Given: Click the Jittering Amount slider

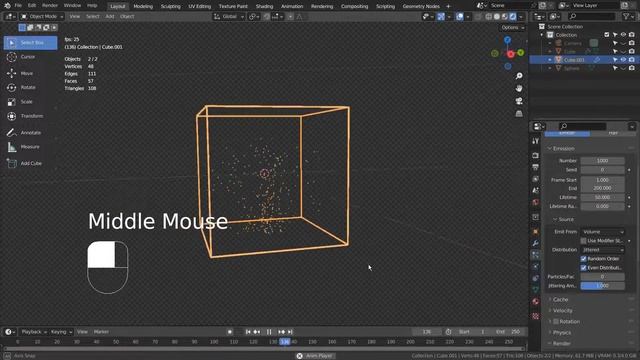Looking at the screenshot, I should [602, 286].
